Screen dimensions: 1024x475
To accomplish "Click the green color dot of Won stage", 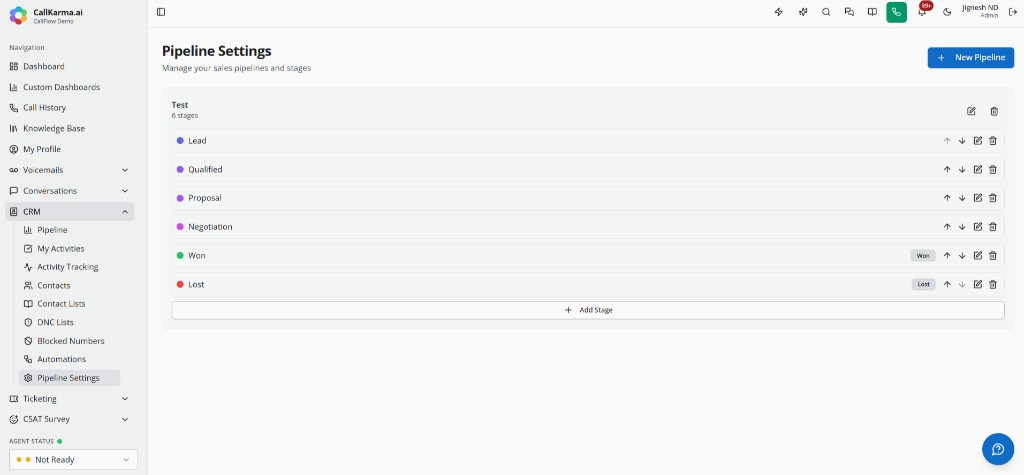I will click(180, 255).
